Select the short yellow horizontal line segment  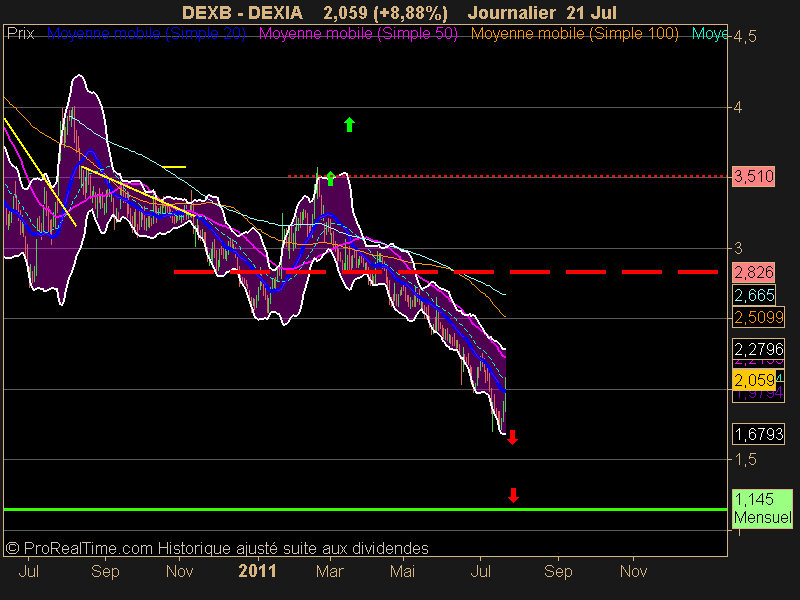(x=173, y=166)
